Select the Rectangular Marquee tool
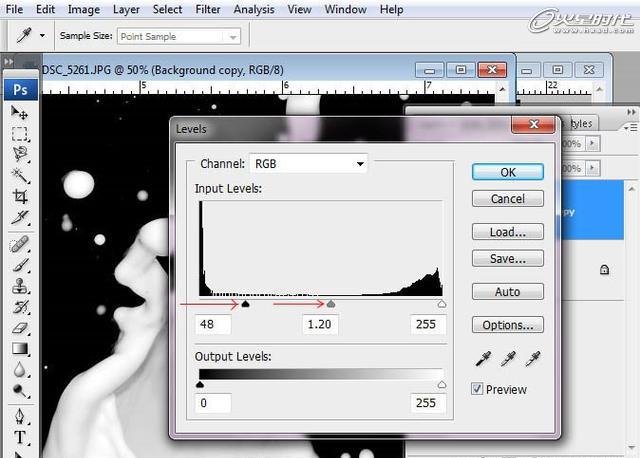Viewport: 640px width, 458px height. tap(20, 133)
